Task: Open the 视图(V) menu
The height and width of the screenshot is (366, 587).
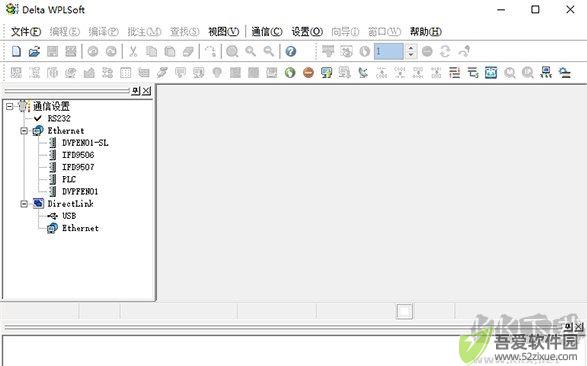Action: pyautogui.click(x=223, y=32)
